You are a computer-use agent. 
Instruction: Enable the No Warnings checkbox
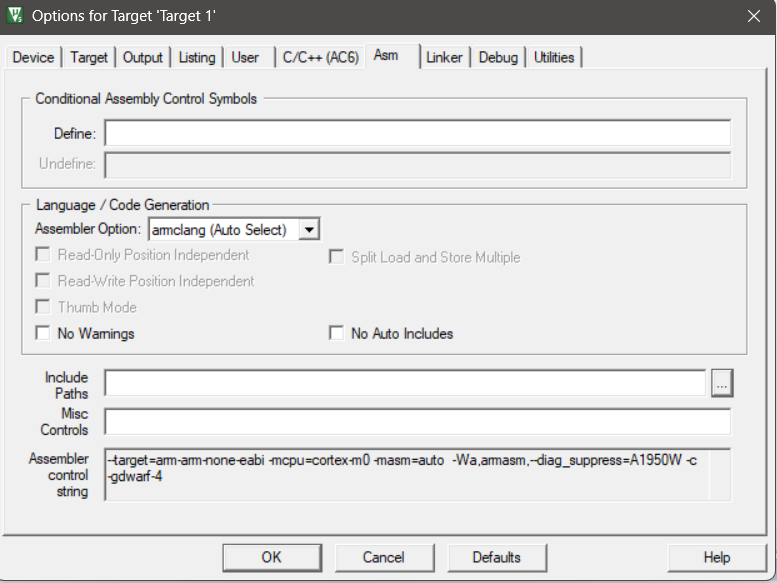43,334
